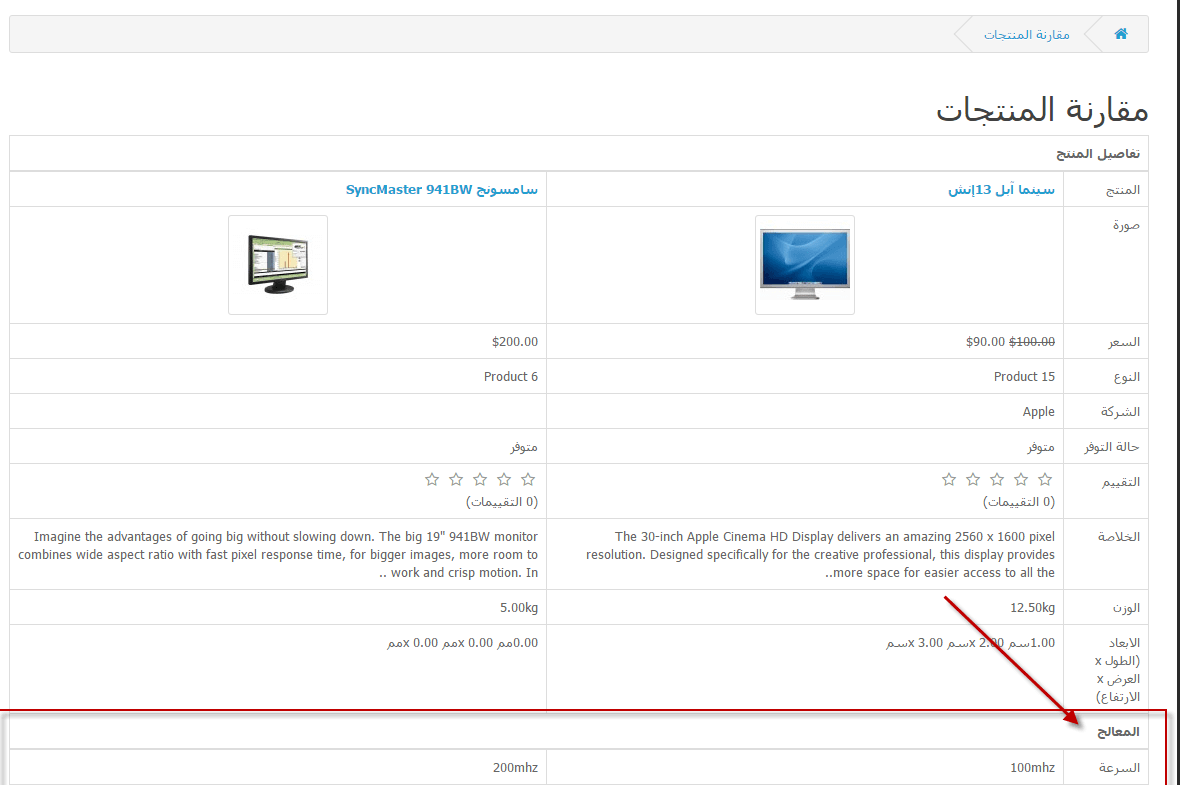Click the 200mhz speed value

pos(515,768)
